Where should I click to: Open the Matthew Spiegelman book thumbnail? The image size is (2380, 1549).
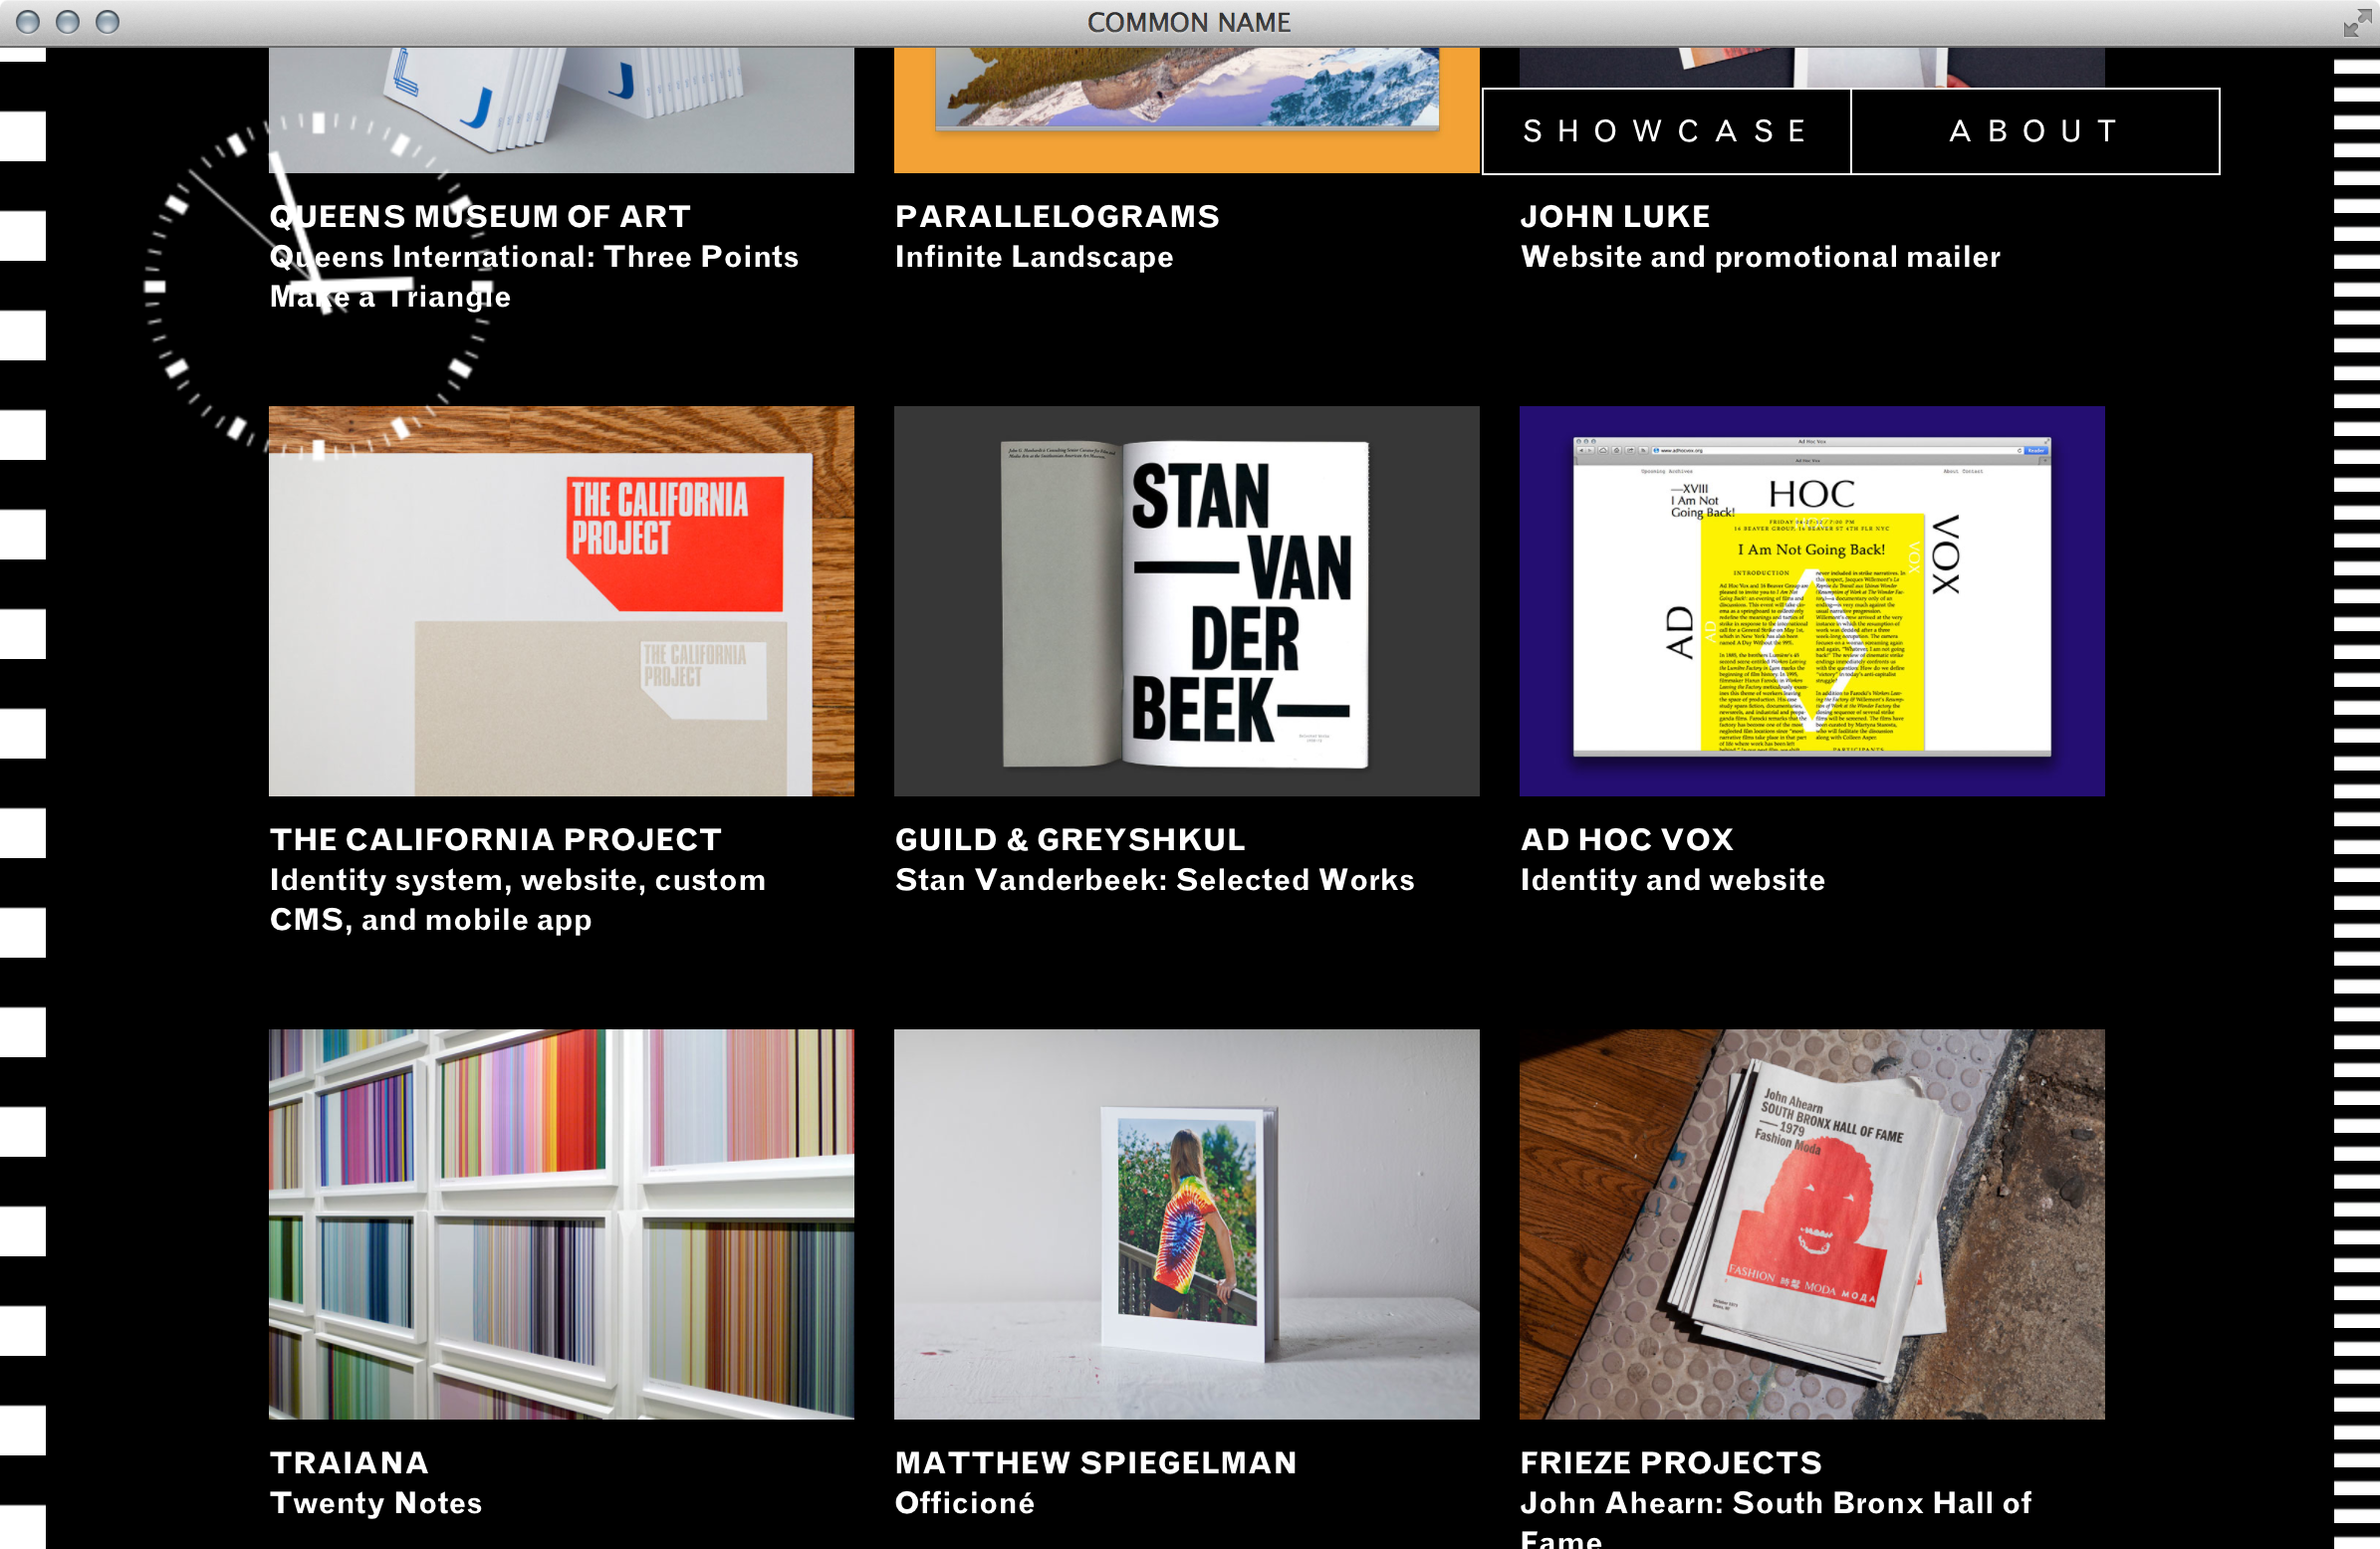1186,1224
